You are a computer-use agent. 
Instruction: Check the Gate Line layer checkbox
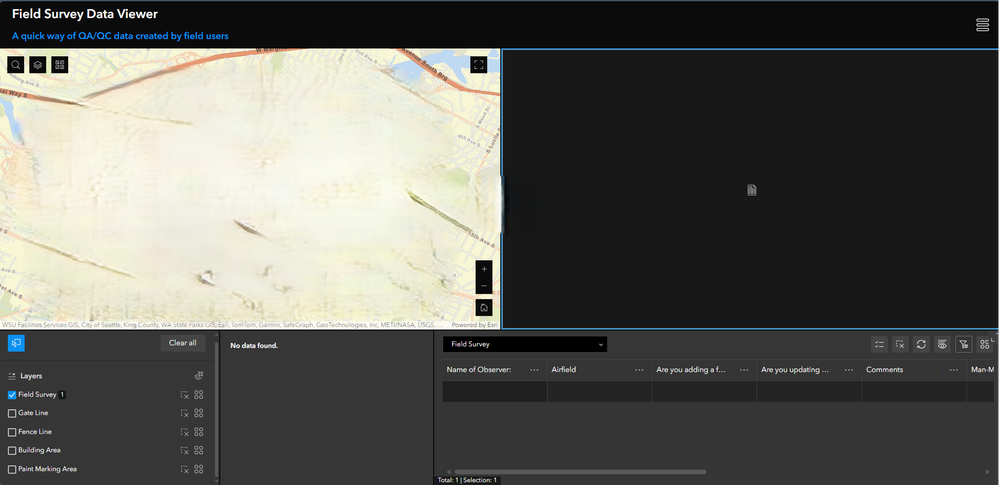11,414
